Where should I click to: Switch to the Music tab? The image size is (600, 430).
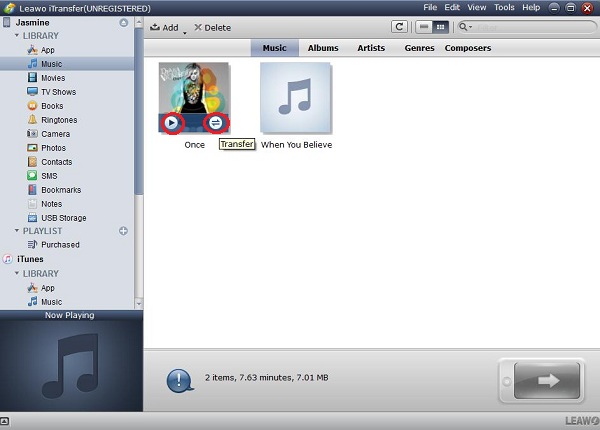pos(274,48)
